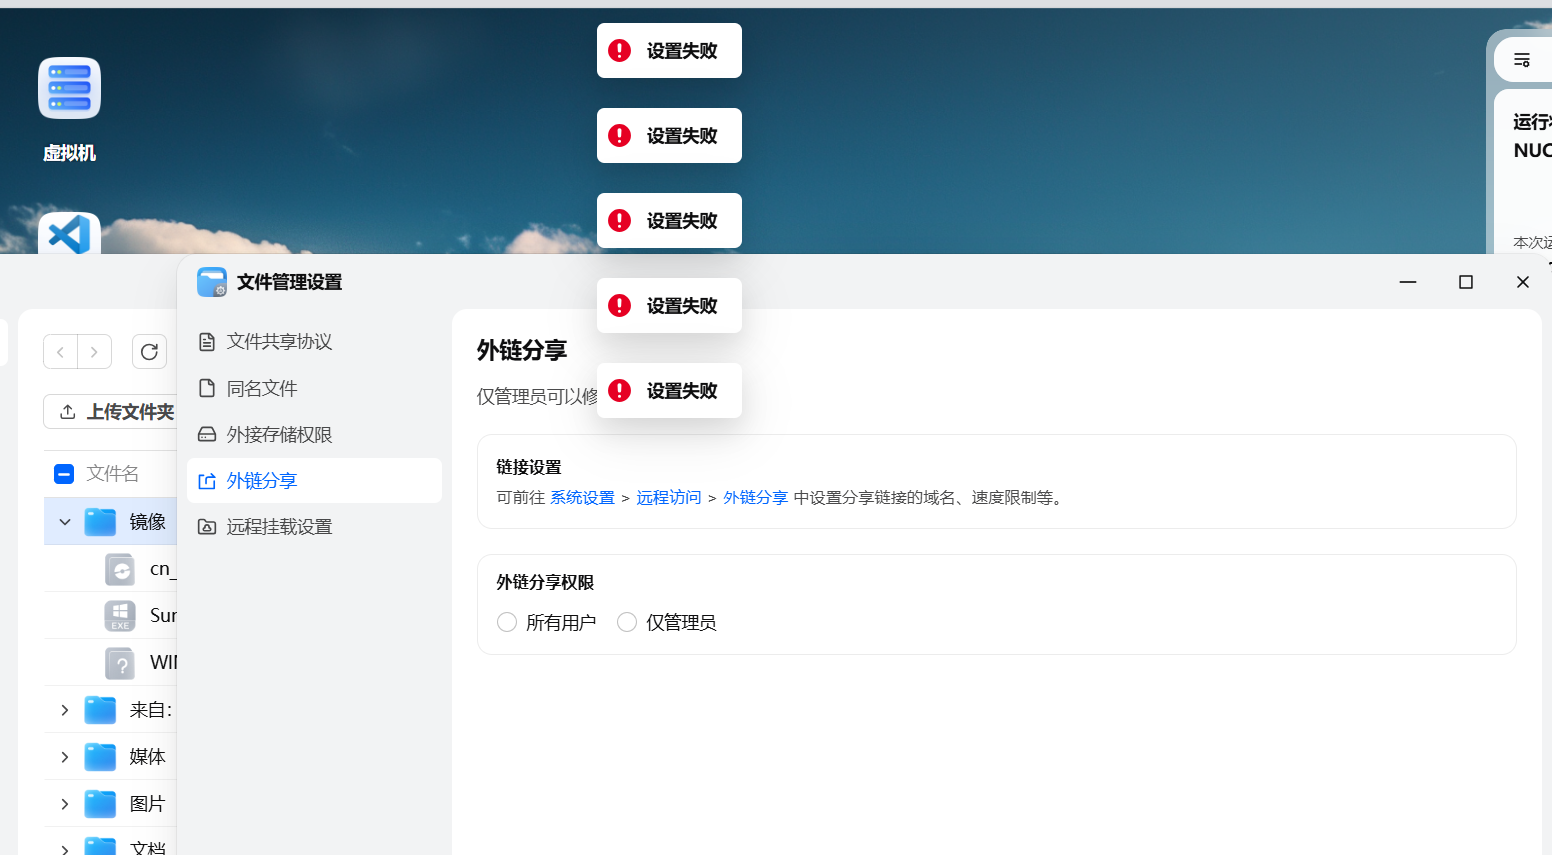Click the third 设置失败 toast message
The height and width of the screenshot is (855, 1552).
[669, 220]
